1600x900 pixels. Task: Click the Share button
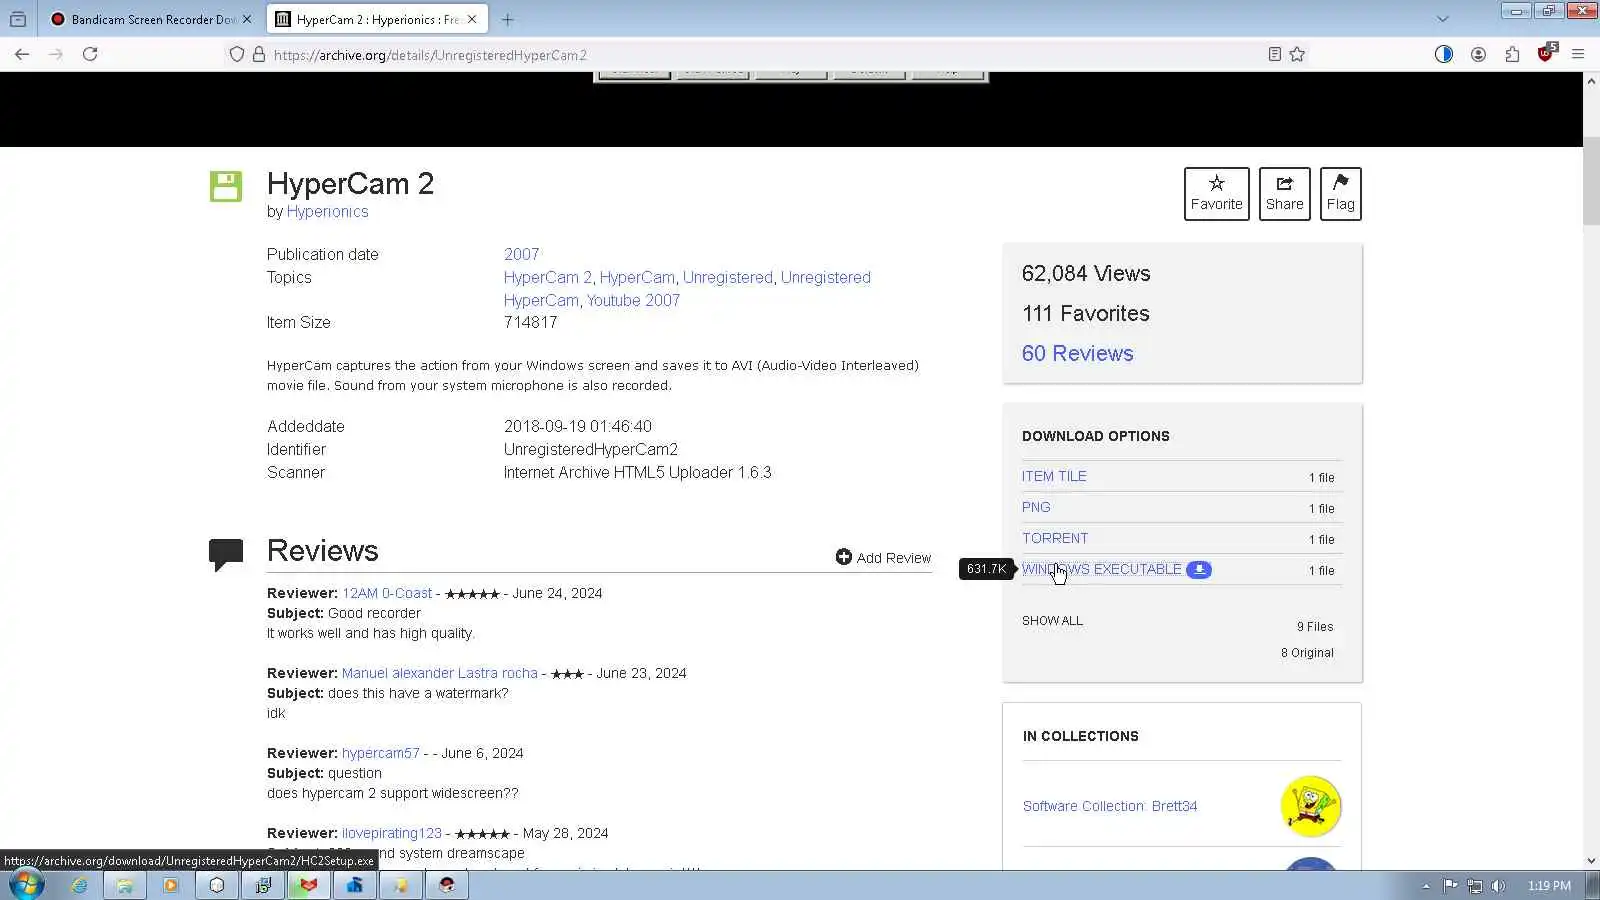(1285, 194)
